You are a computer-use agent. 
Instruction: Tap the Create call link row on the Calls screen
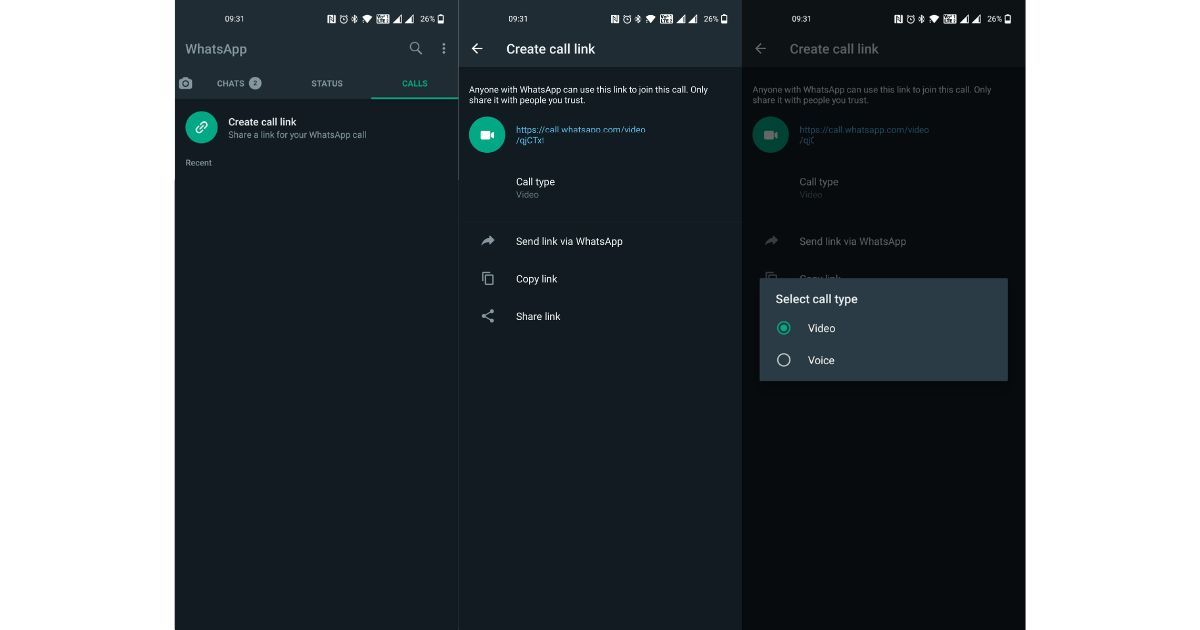coord(316,127)
